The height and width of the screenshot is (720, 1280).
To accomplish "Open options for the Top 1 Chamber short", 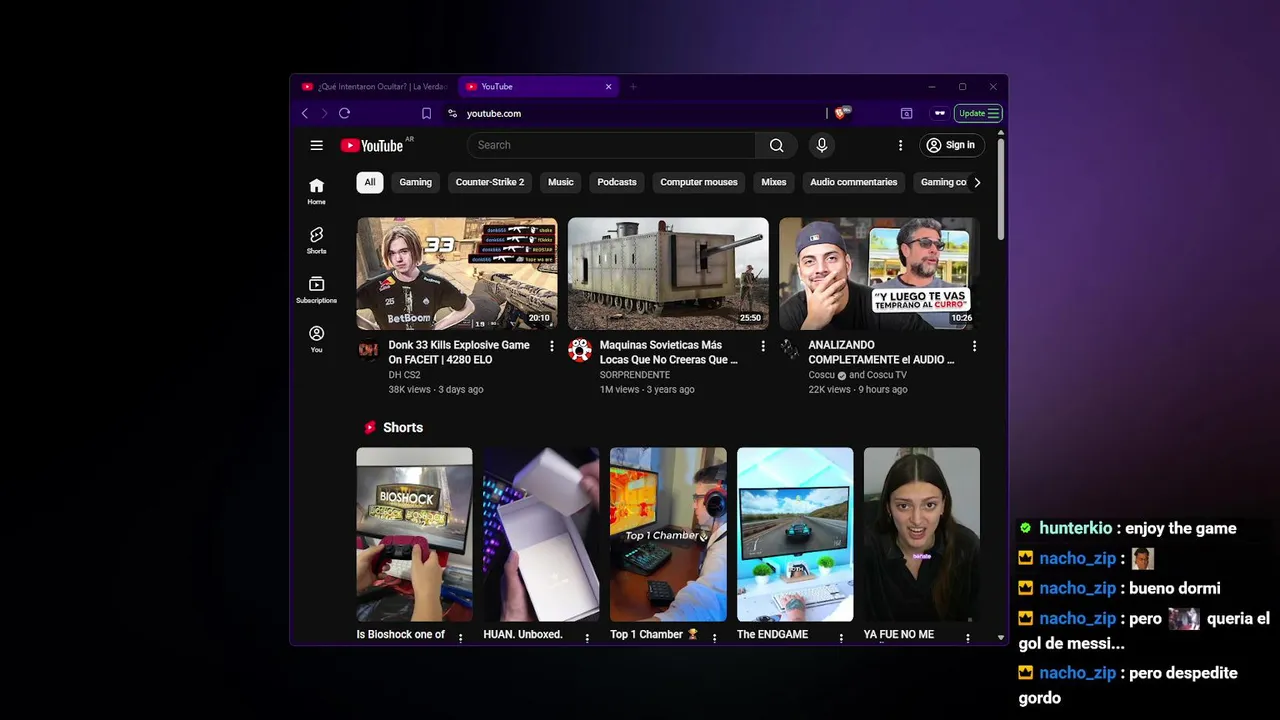I will [x=714, y=637].
